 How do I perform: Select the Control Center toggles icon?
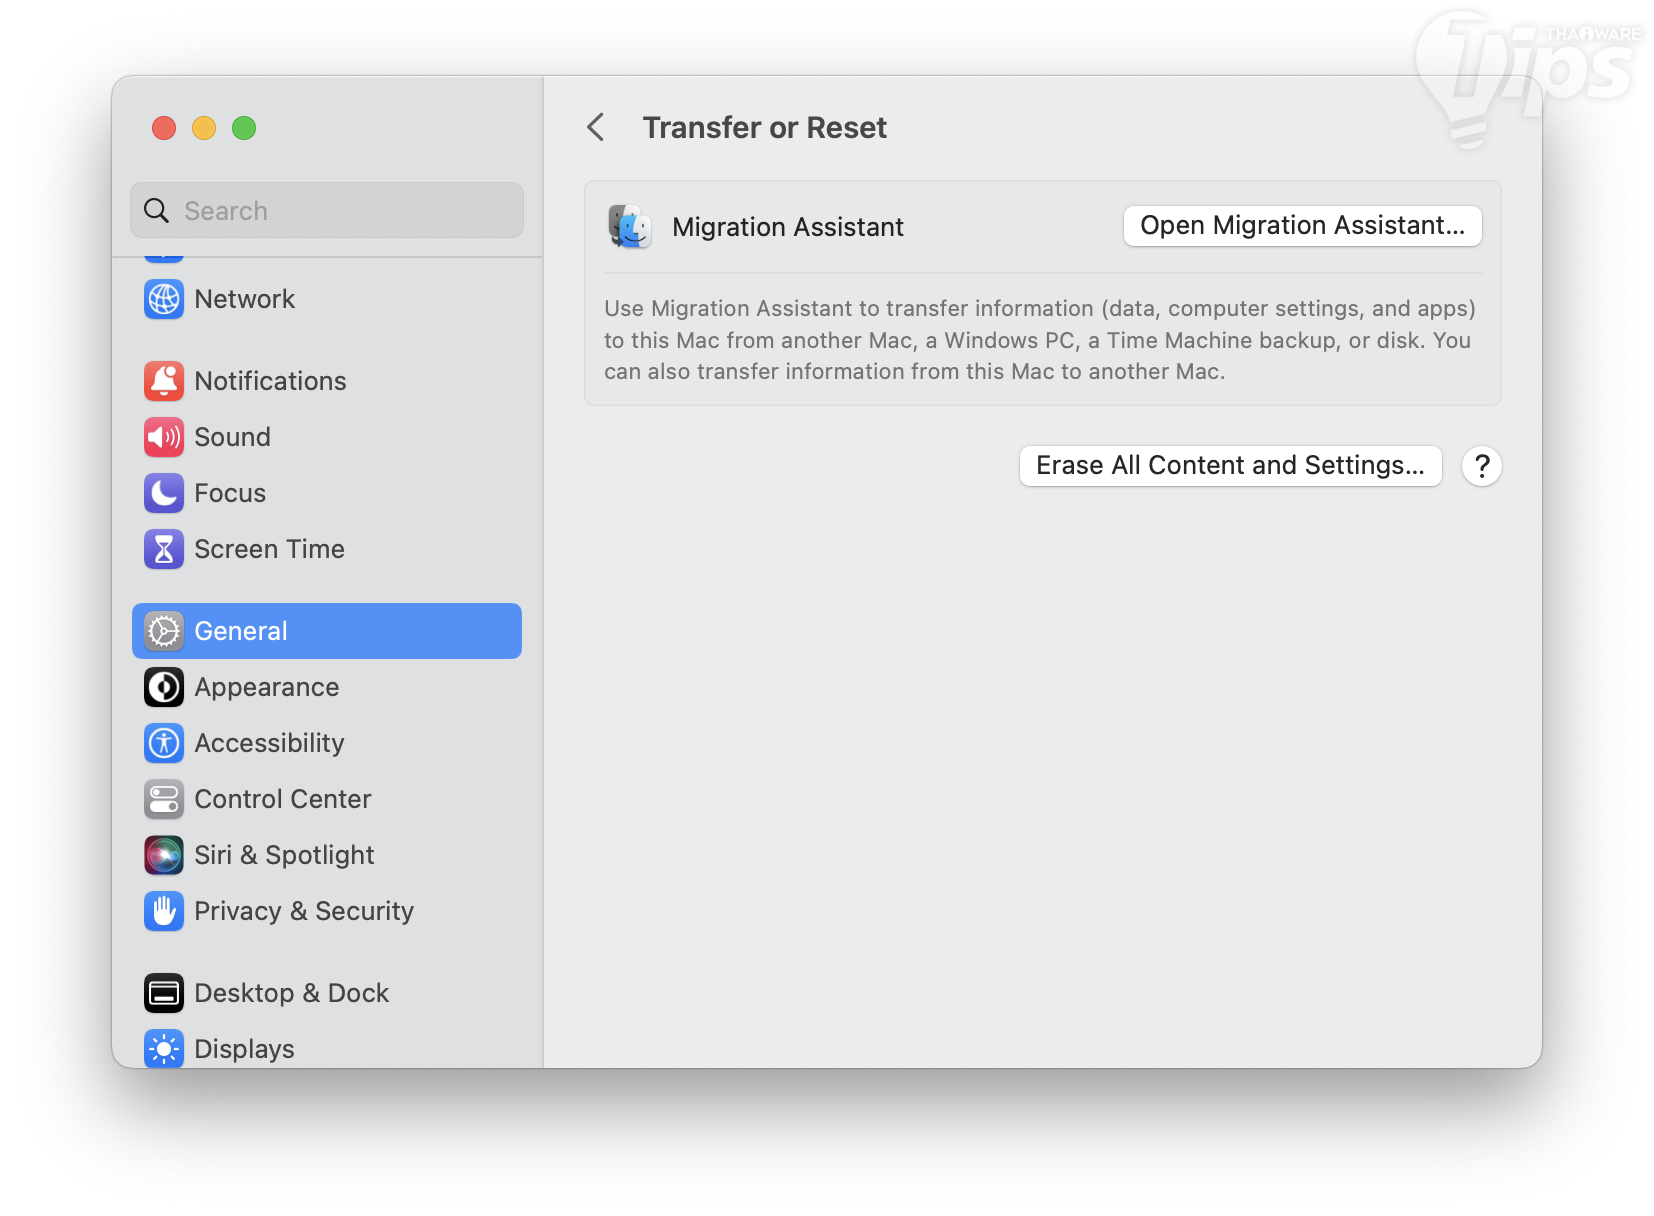coord(164,799)
